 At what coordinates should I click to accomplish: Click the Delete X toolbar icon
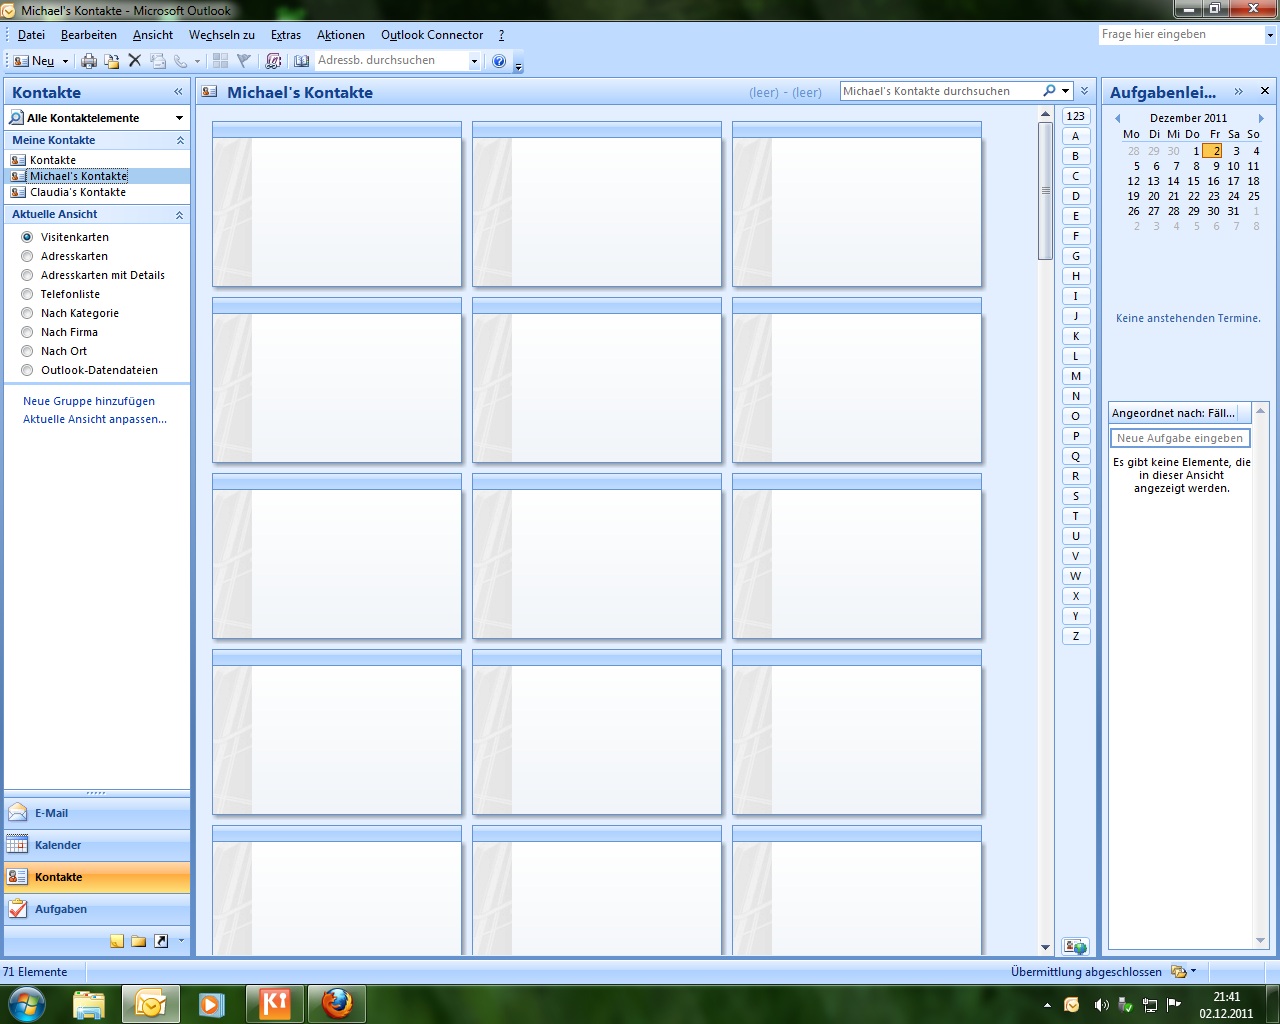[x=135, y=61]
